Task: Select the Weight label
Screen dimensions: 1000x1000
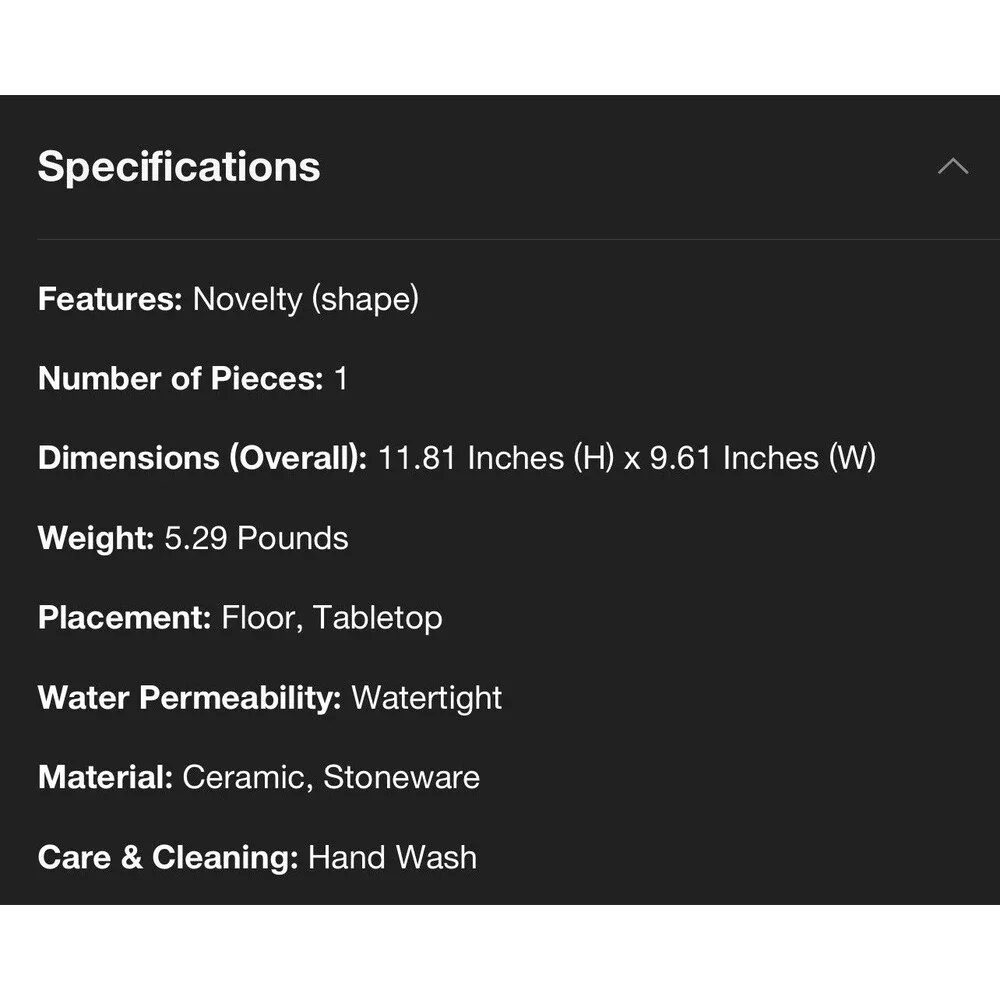Action: pyautogui.click(x=96, y=538)
